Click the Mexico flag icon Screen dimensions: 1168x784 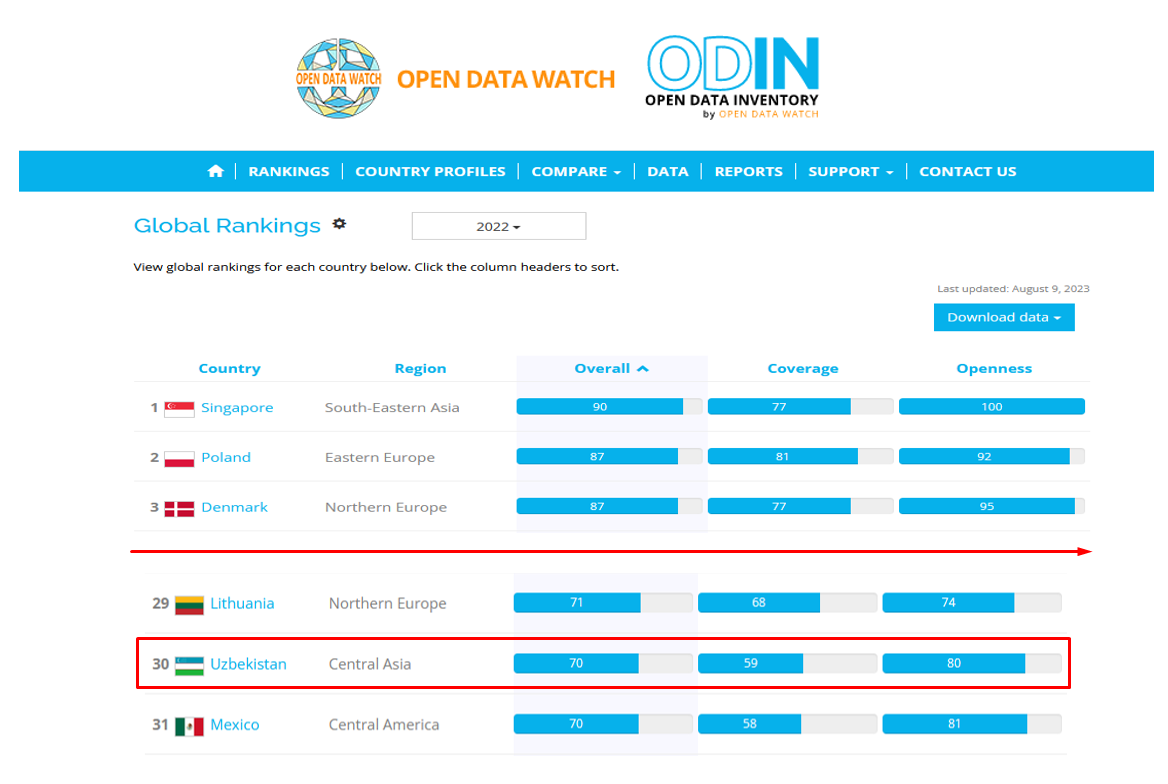(189, 726)
